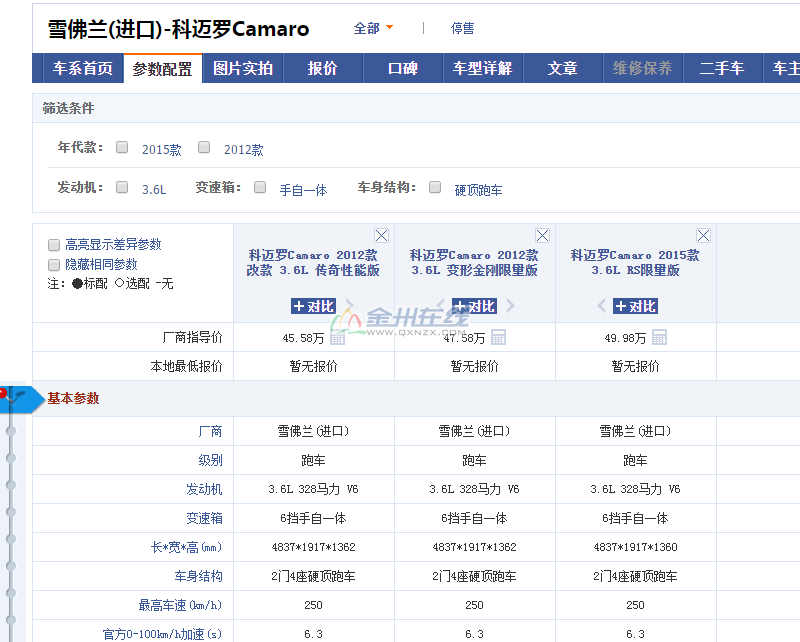800x642 pixels.
Task: Enable 高亮显示差异参数 checkbox
Action: (x=54, y=245)
